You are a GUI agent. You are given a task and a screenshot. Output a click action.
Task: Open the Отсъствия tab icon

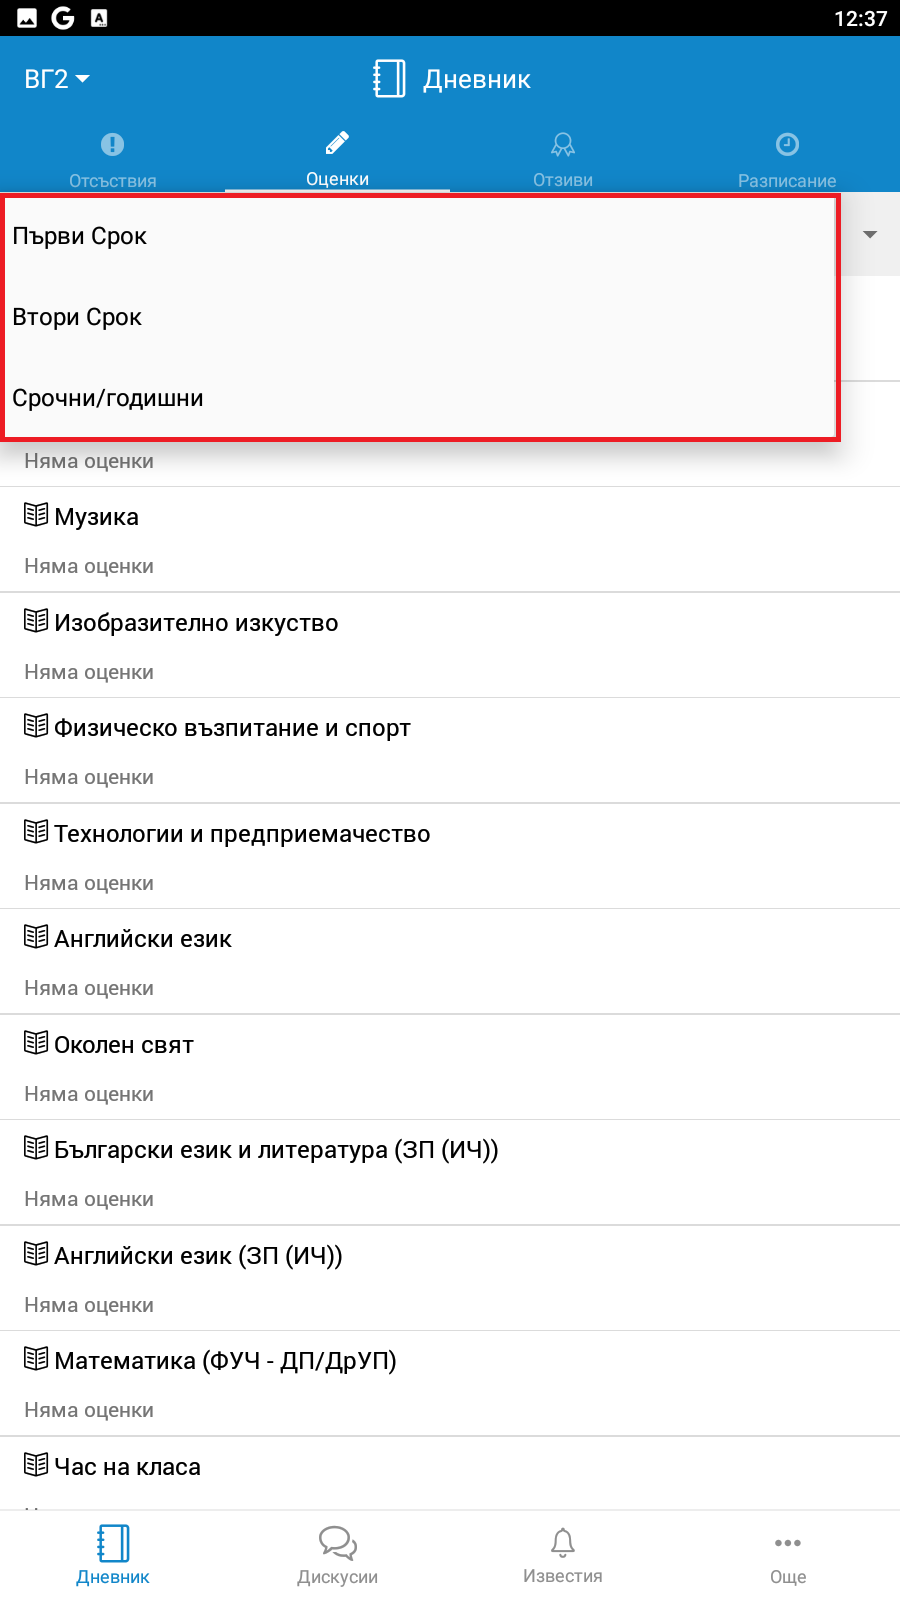pos(113,145)
